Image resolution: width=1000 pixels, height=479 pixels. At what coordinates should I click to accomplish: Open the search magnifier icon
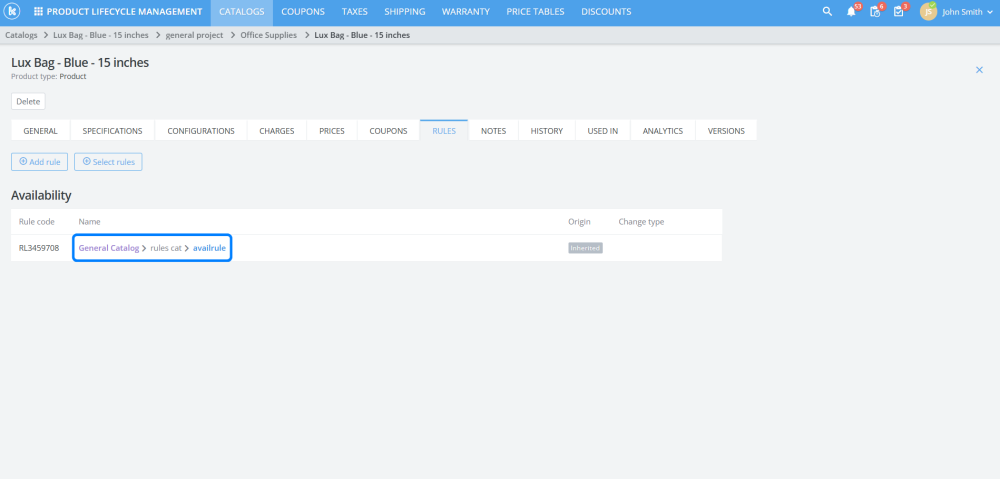coord(827,11)
